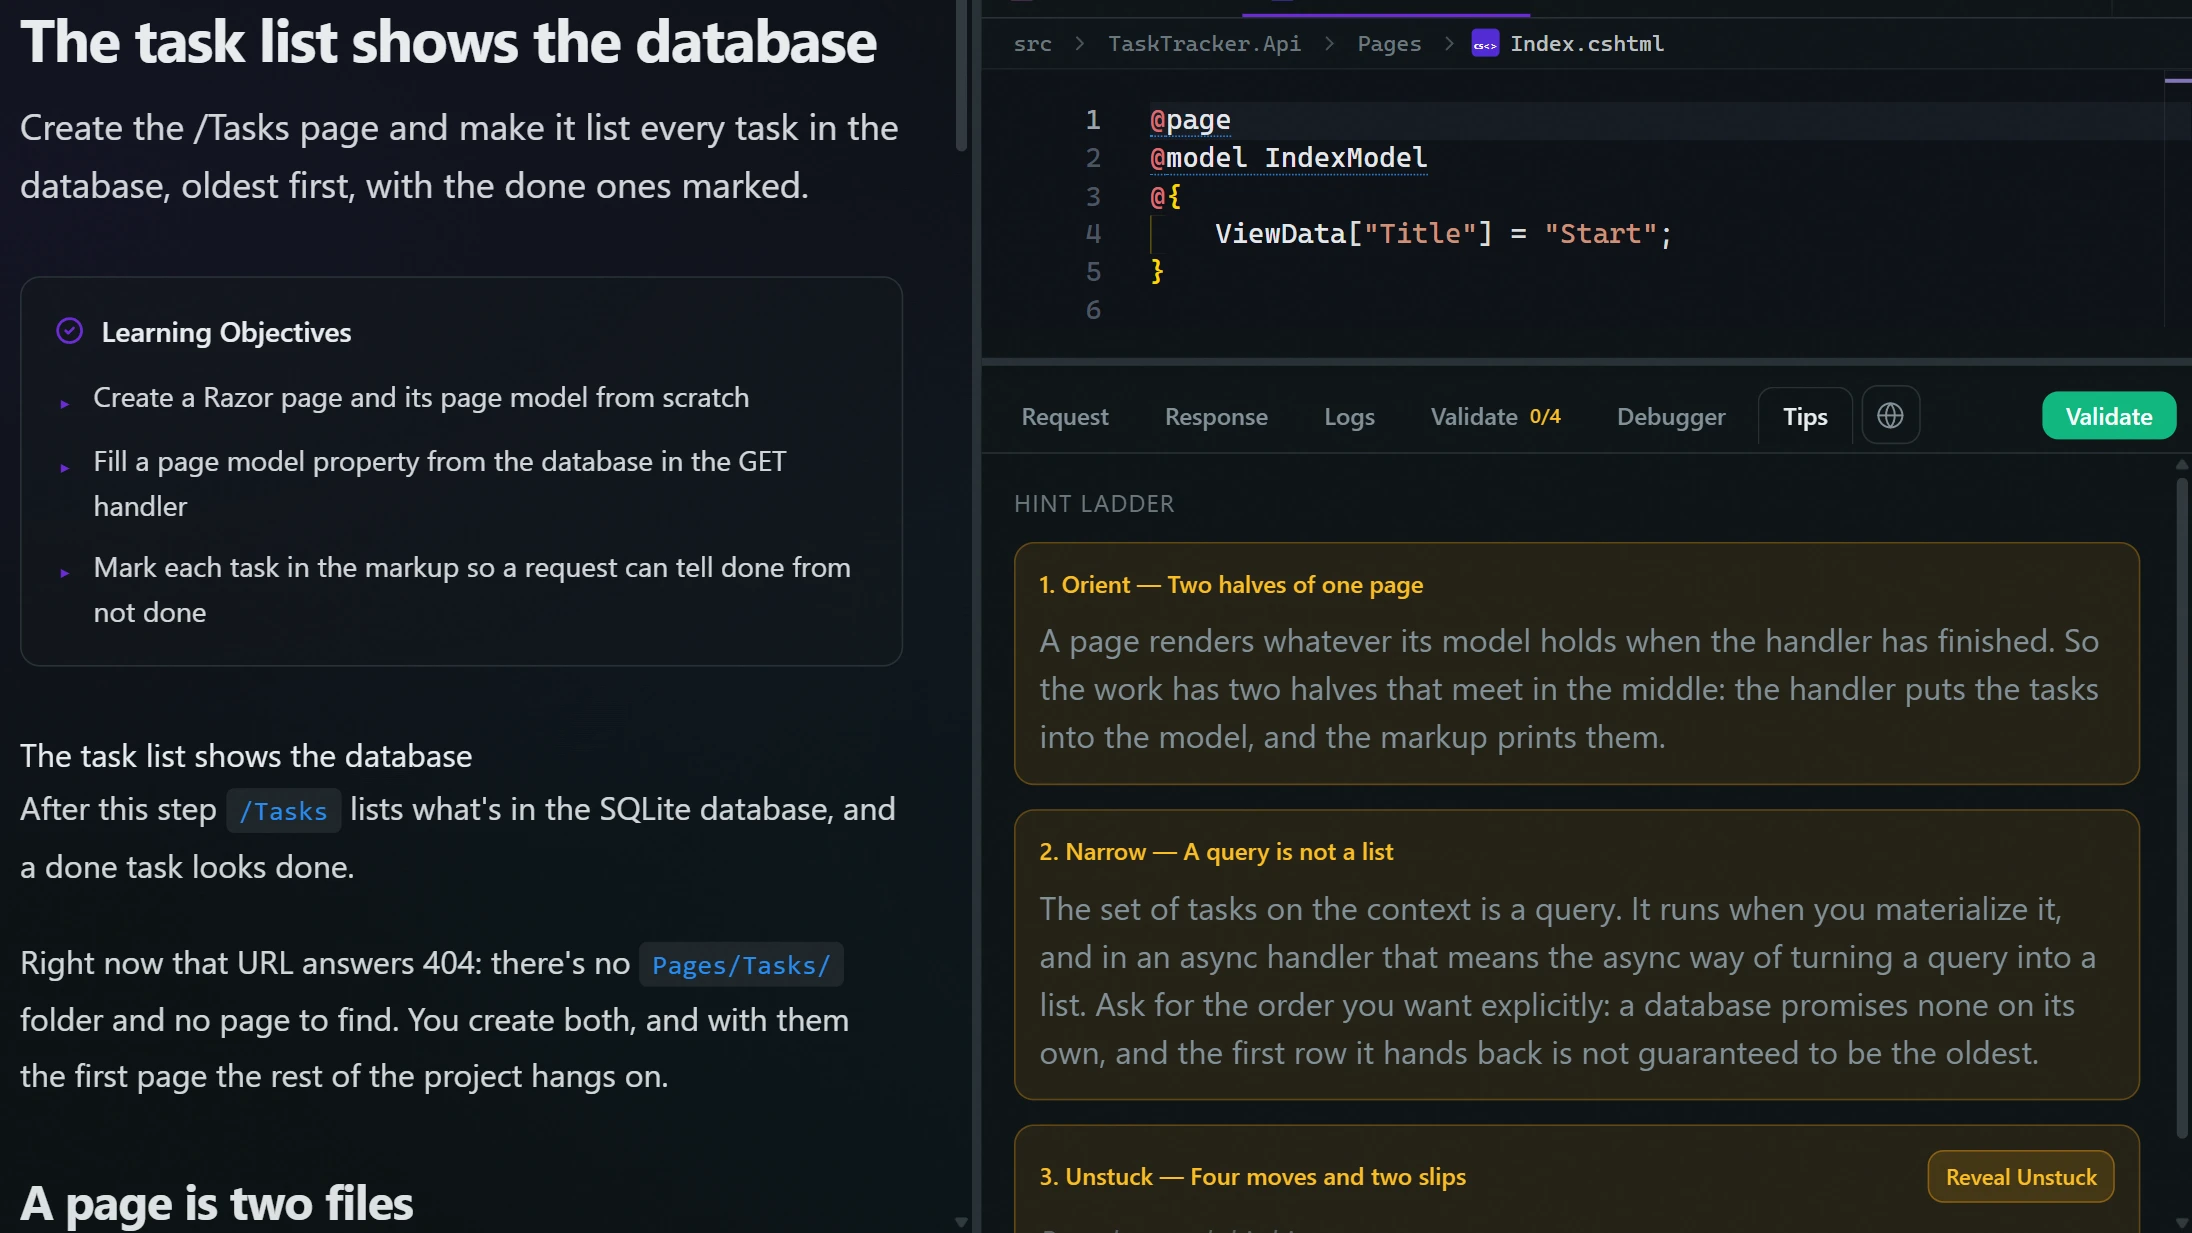
Task: Open the Validate 0/4 tab
Action: pos(1495,417)
